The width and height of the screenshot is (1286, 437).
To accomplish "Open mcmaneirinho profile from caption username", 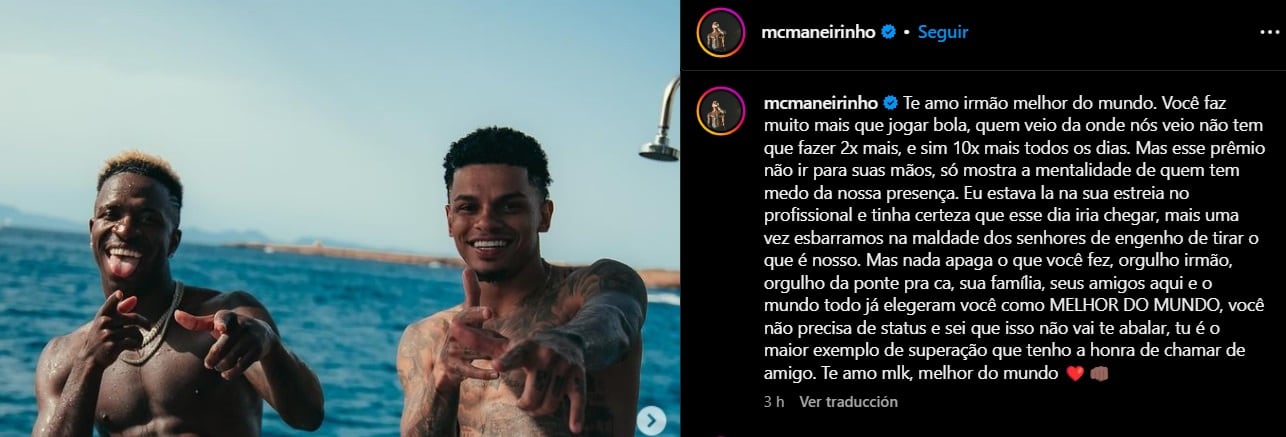I will pyautogui.click(x=820, y=103).
